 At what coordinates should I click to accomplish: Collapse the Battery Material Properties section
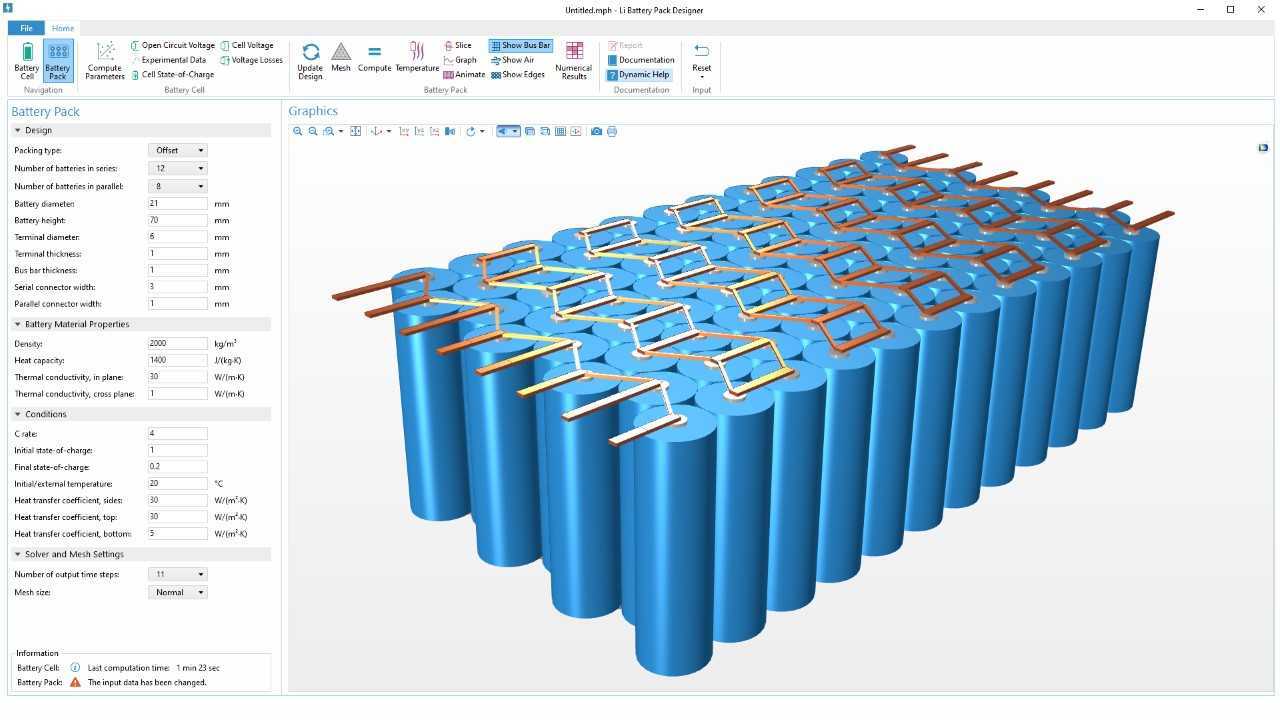[x=16, y=324]
